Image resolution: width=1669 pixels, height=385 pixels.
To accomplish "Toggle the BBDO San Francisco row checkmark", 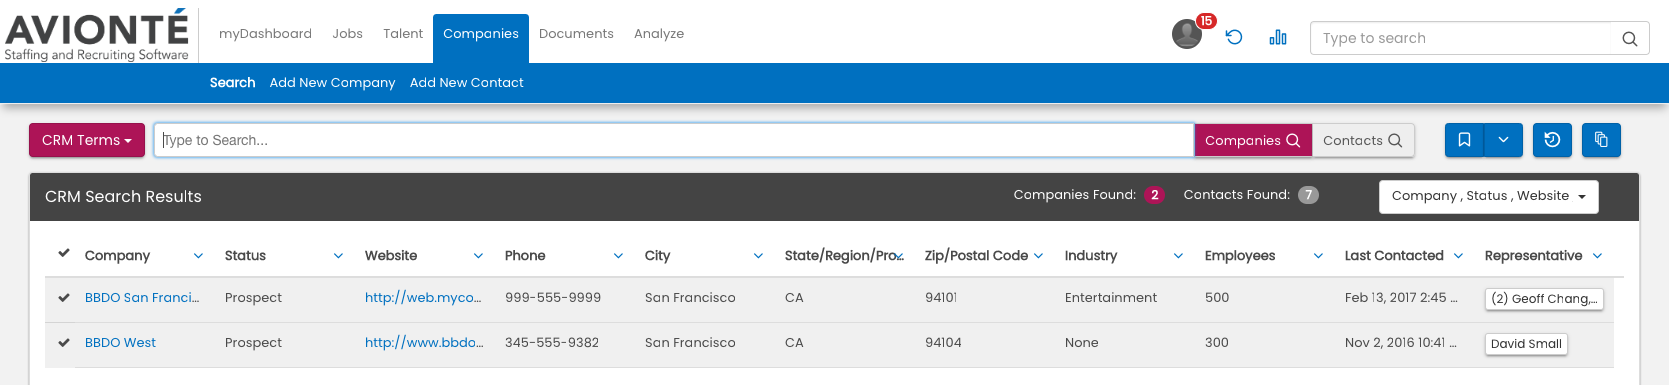I will (64, 297).
